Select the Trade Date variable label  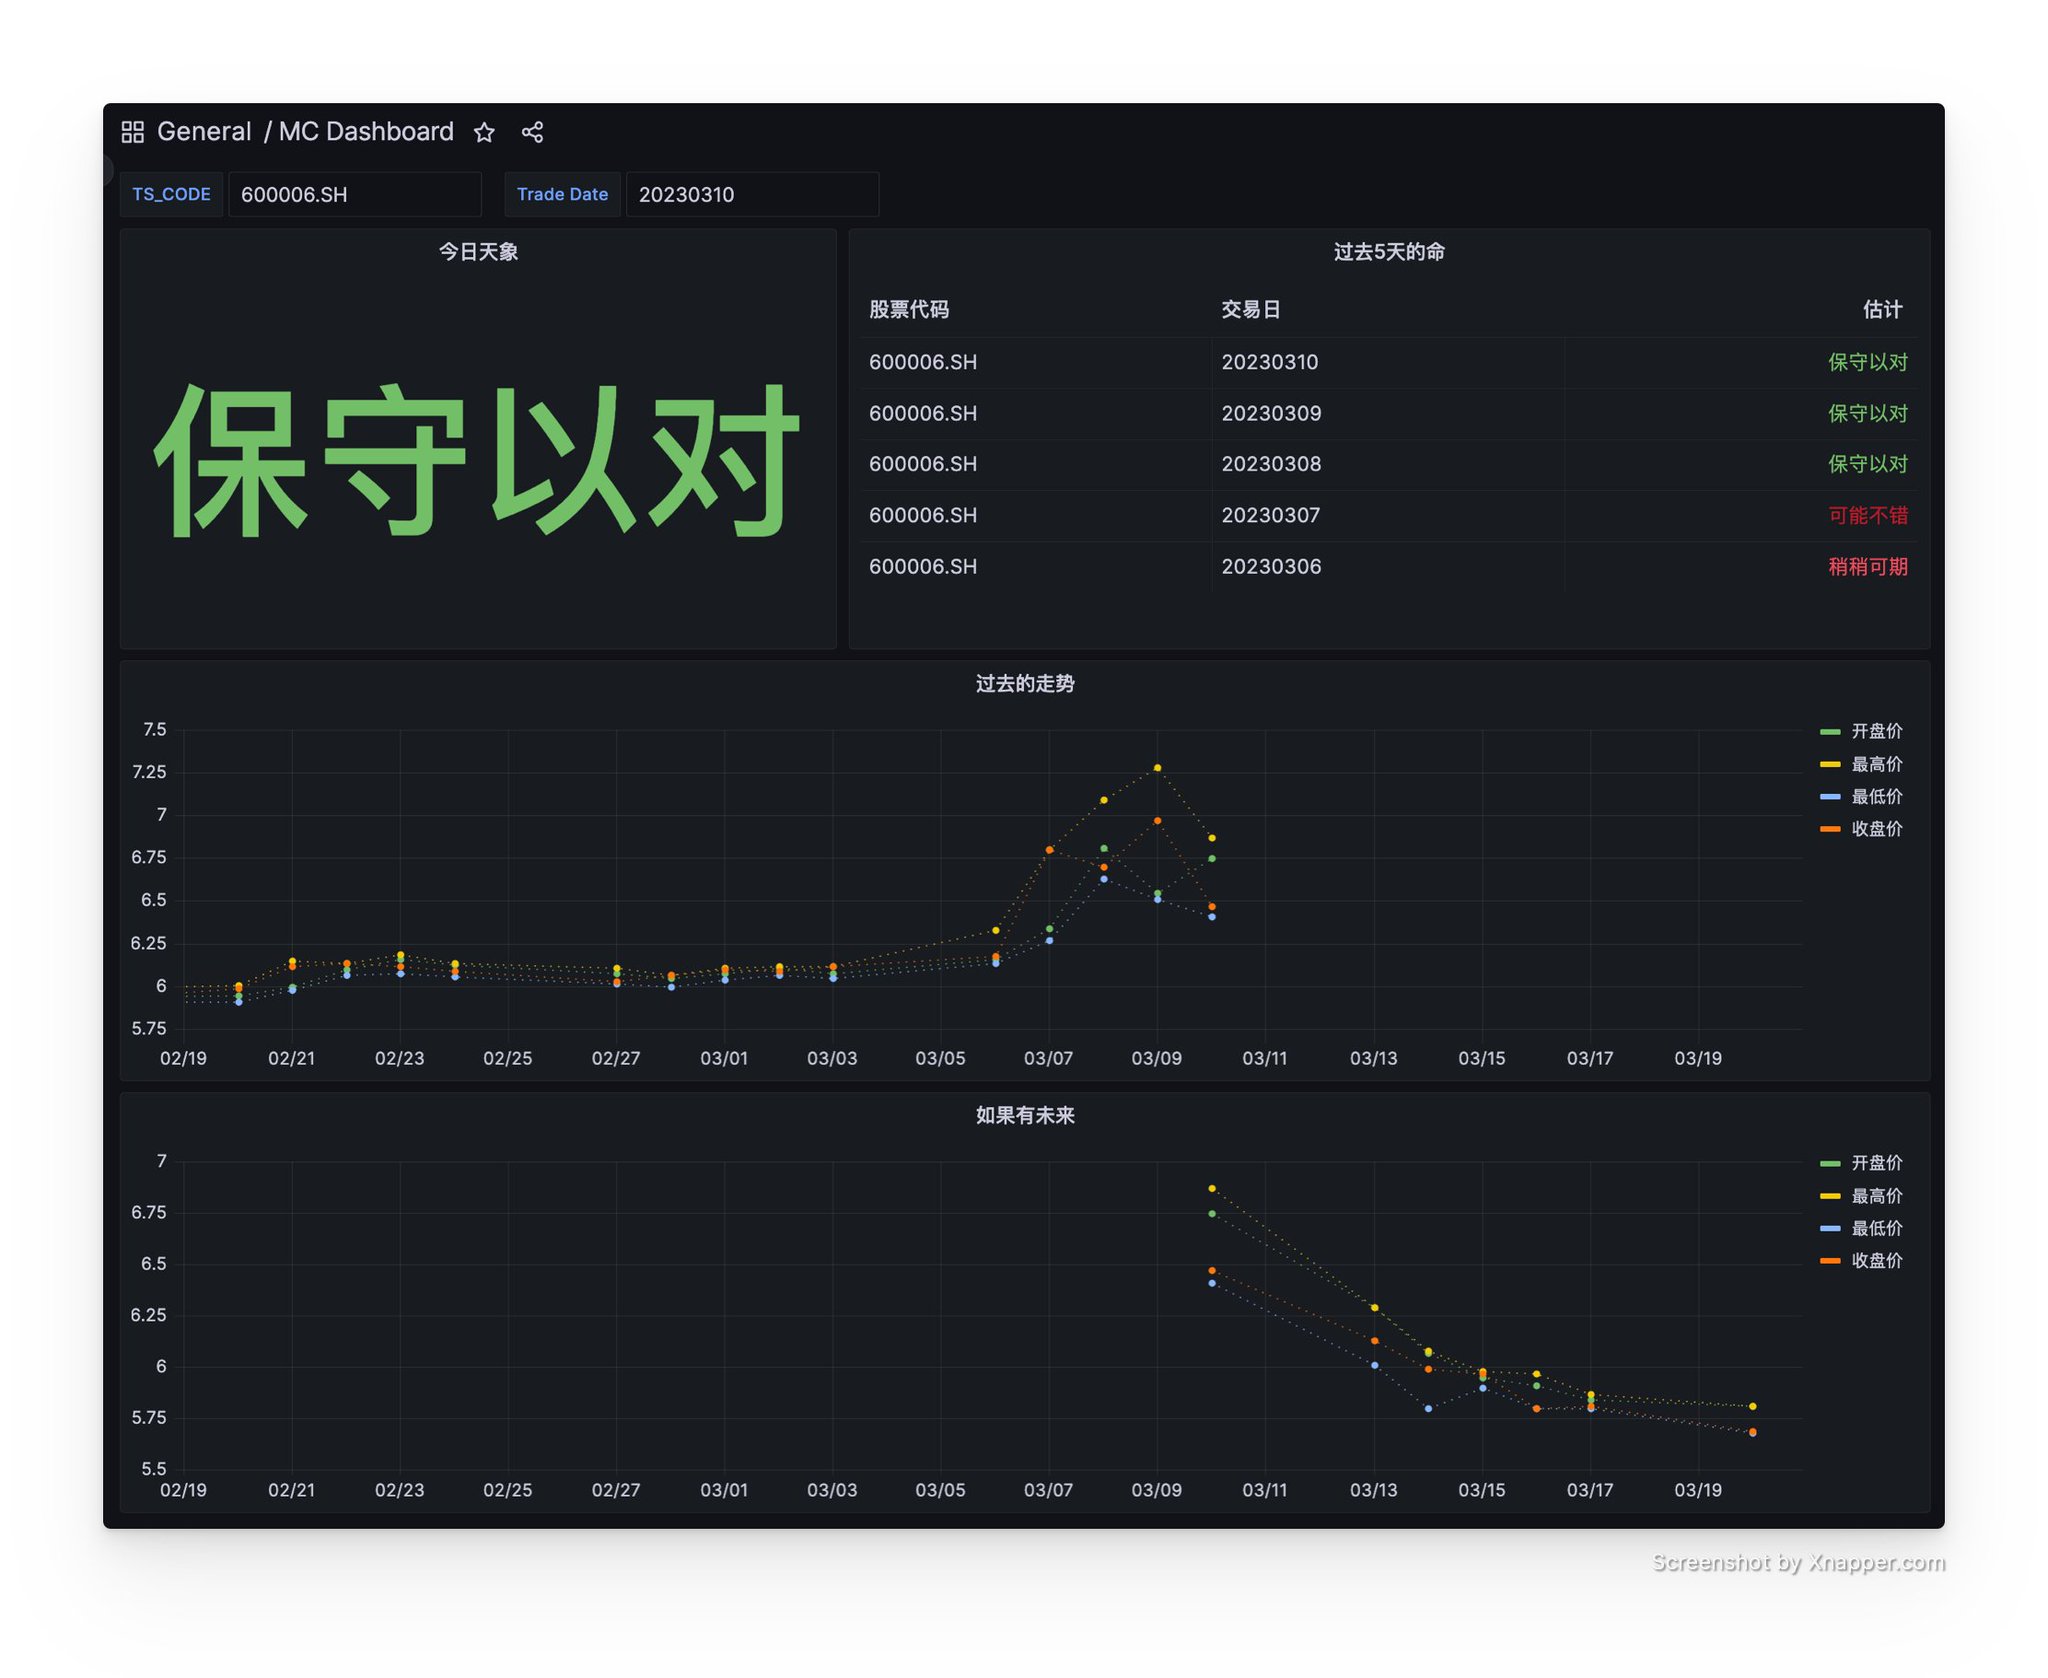562,194
